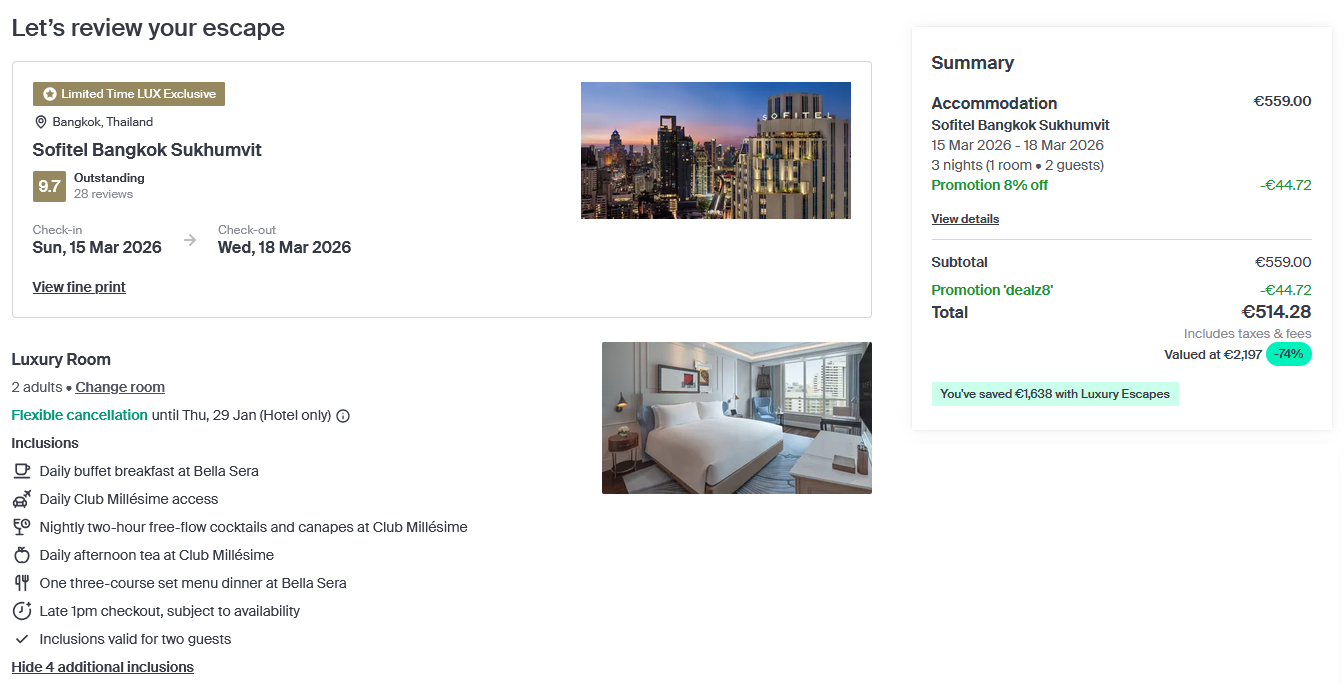Click the late checkout clock icon
Image resolution: width=1344 pixels, height=686 pixels.
[x=22, y=611]
